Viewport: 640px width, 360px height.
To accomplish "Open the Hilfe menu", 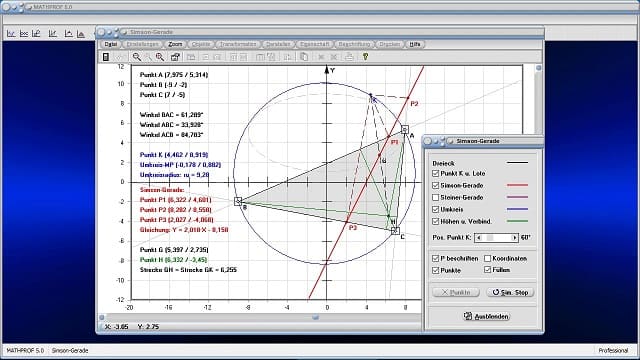I will click(415, 44).
